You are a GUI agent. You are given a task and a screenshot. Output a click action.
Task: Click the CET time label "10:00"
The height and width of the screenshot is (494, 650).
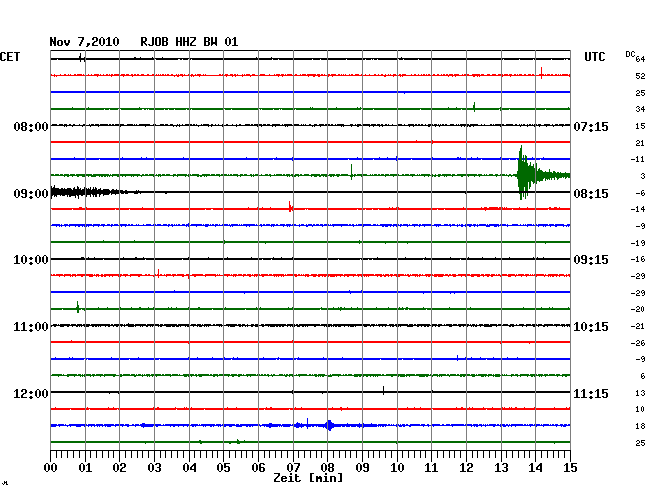(31, 260)
